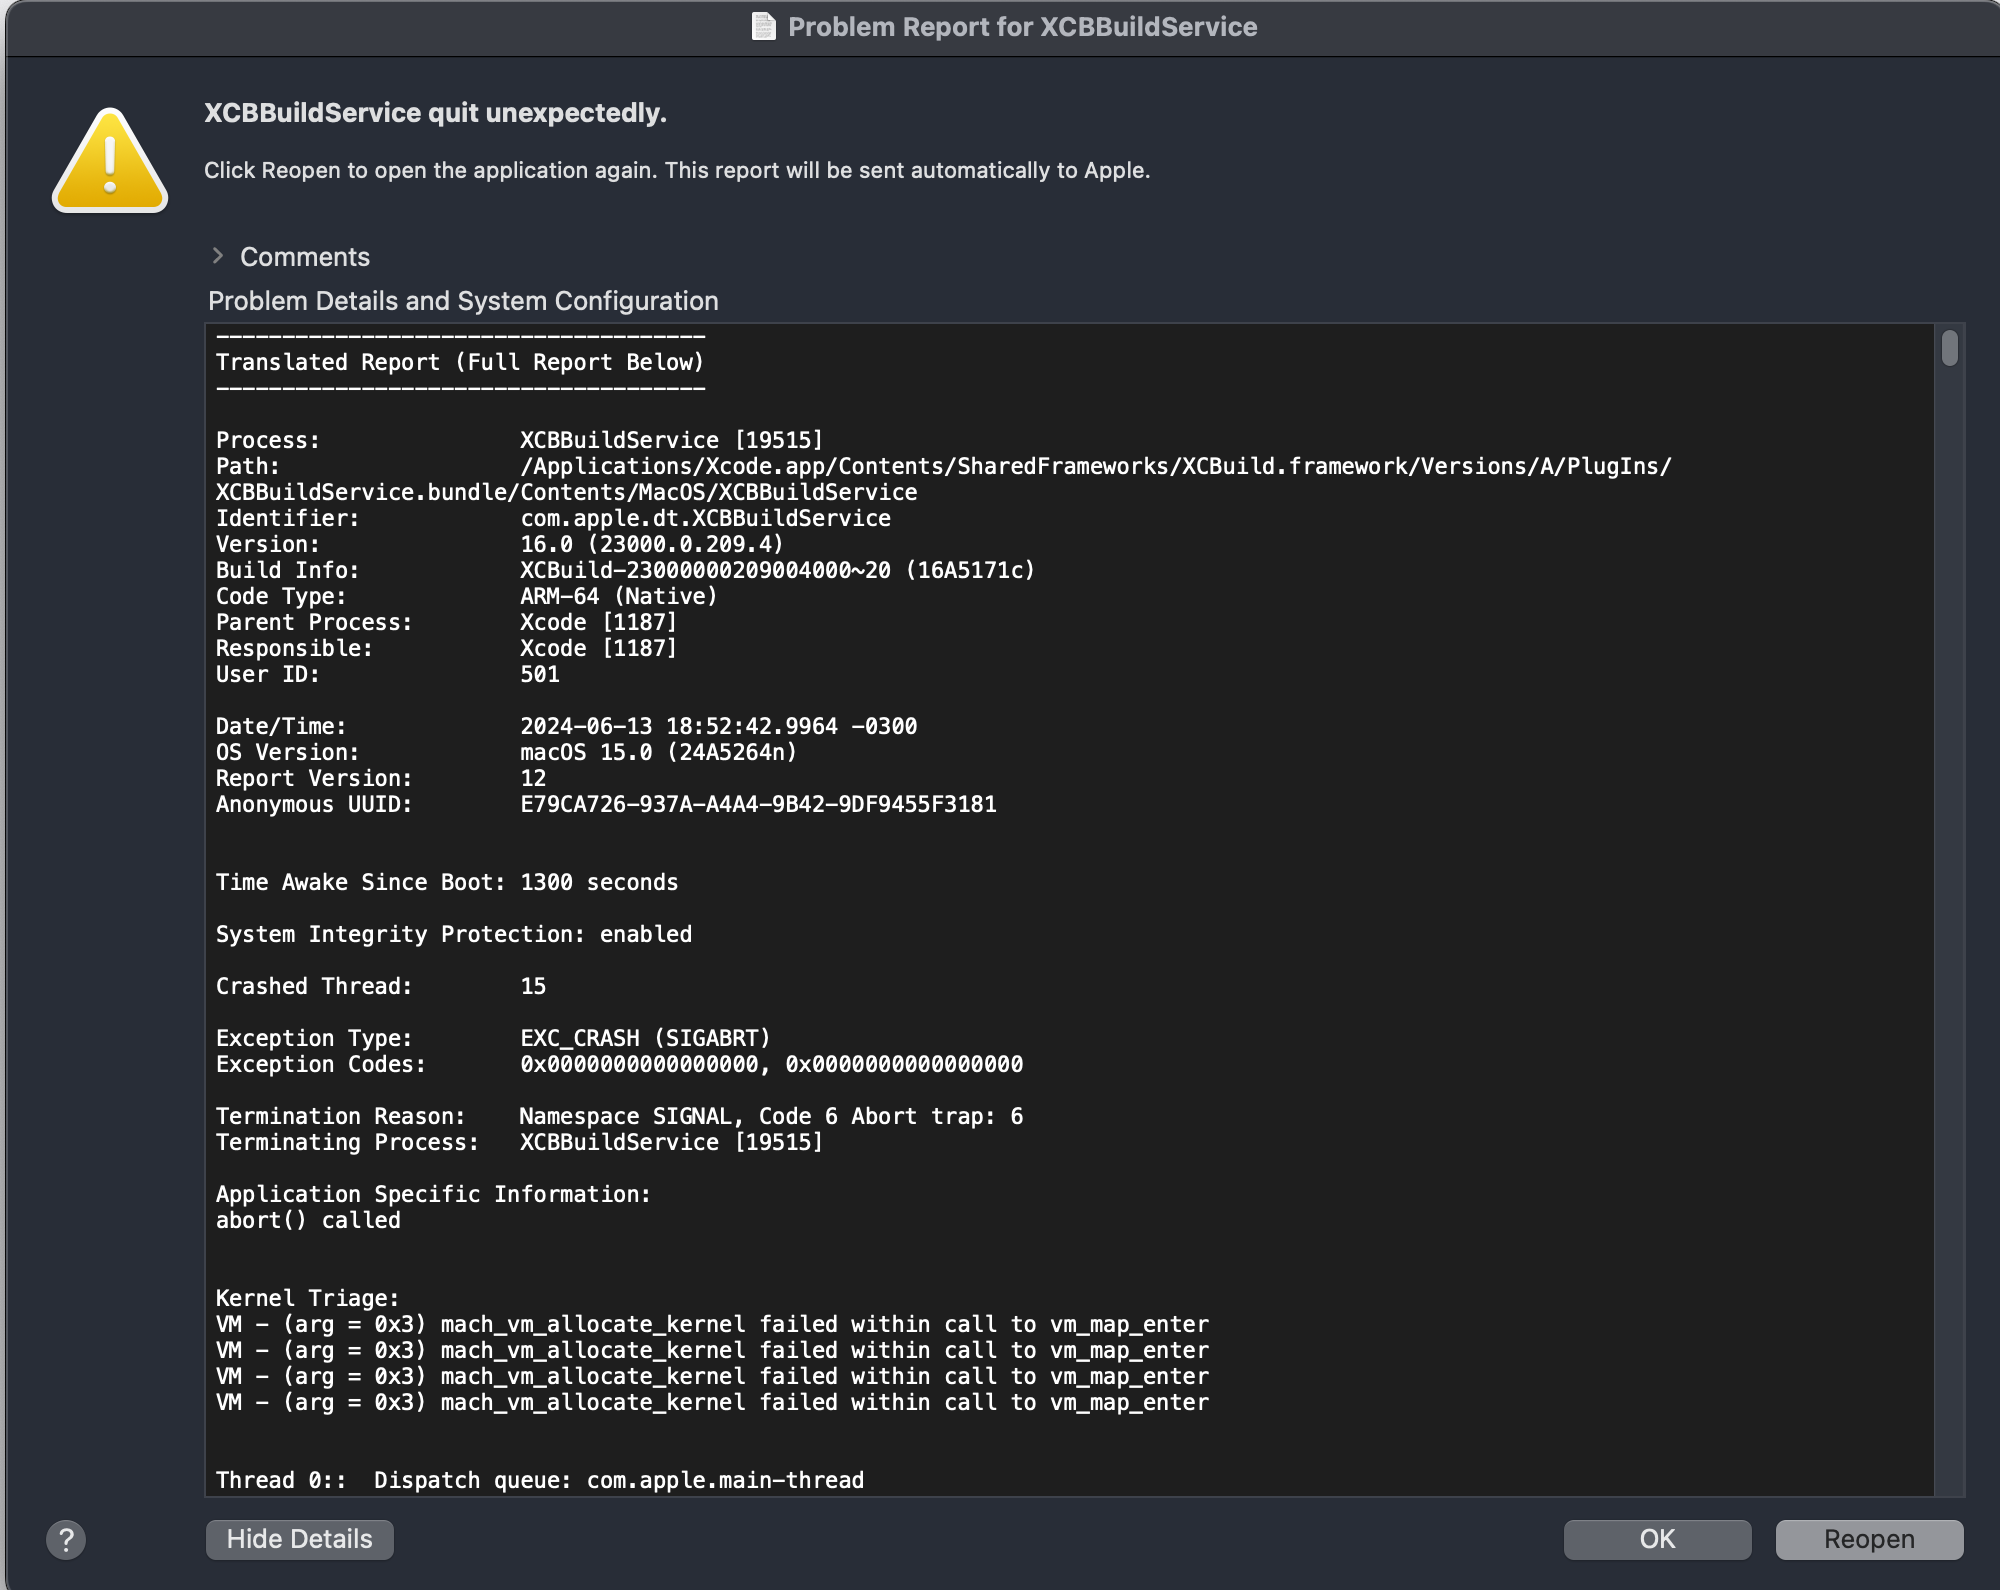Click the Anonymous UUID value
This screenshot has width=2000, height=1590.
758,804
